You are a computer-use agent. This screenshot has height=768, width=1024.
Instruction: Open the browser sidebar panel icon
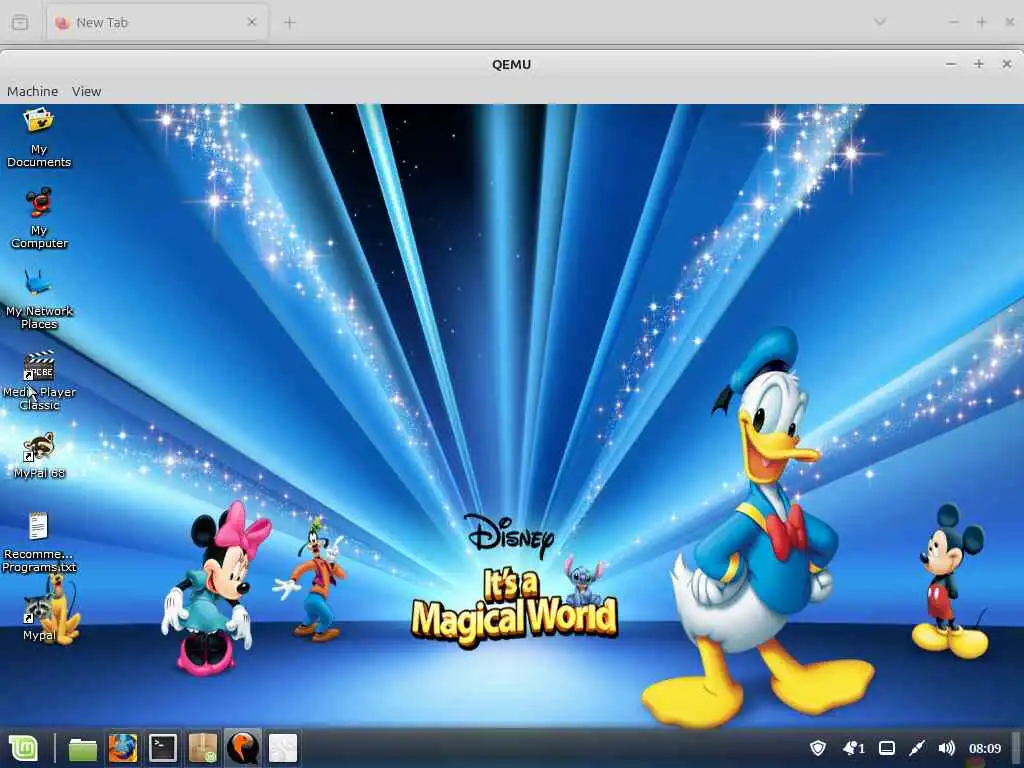20,22
